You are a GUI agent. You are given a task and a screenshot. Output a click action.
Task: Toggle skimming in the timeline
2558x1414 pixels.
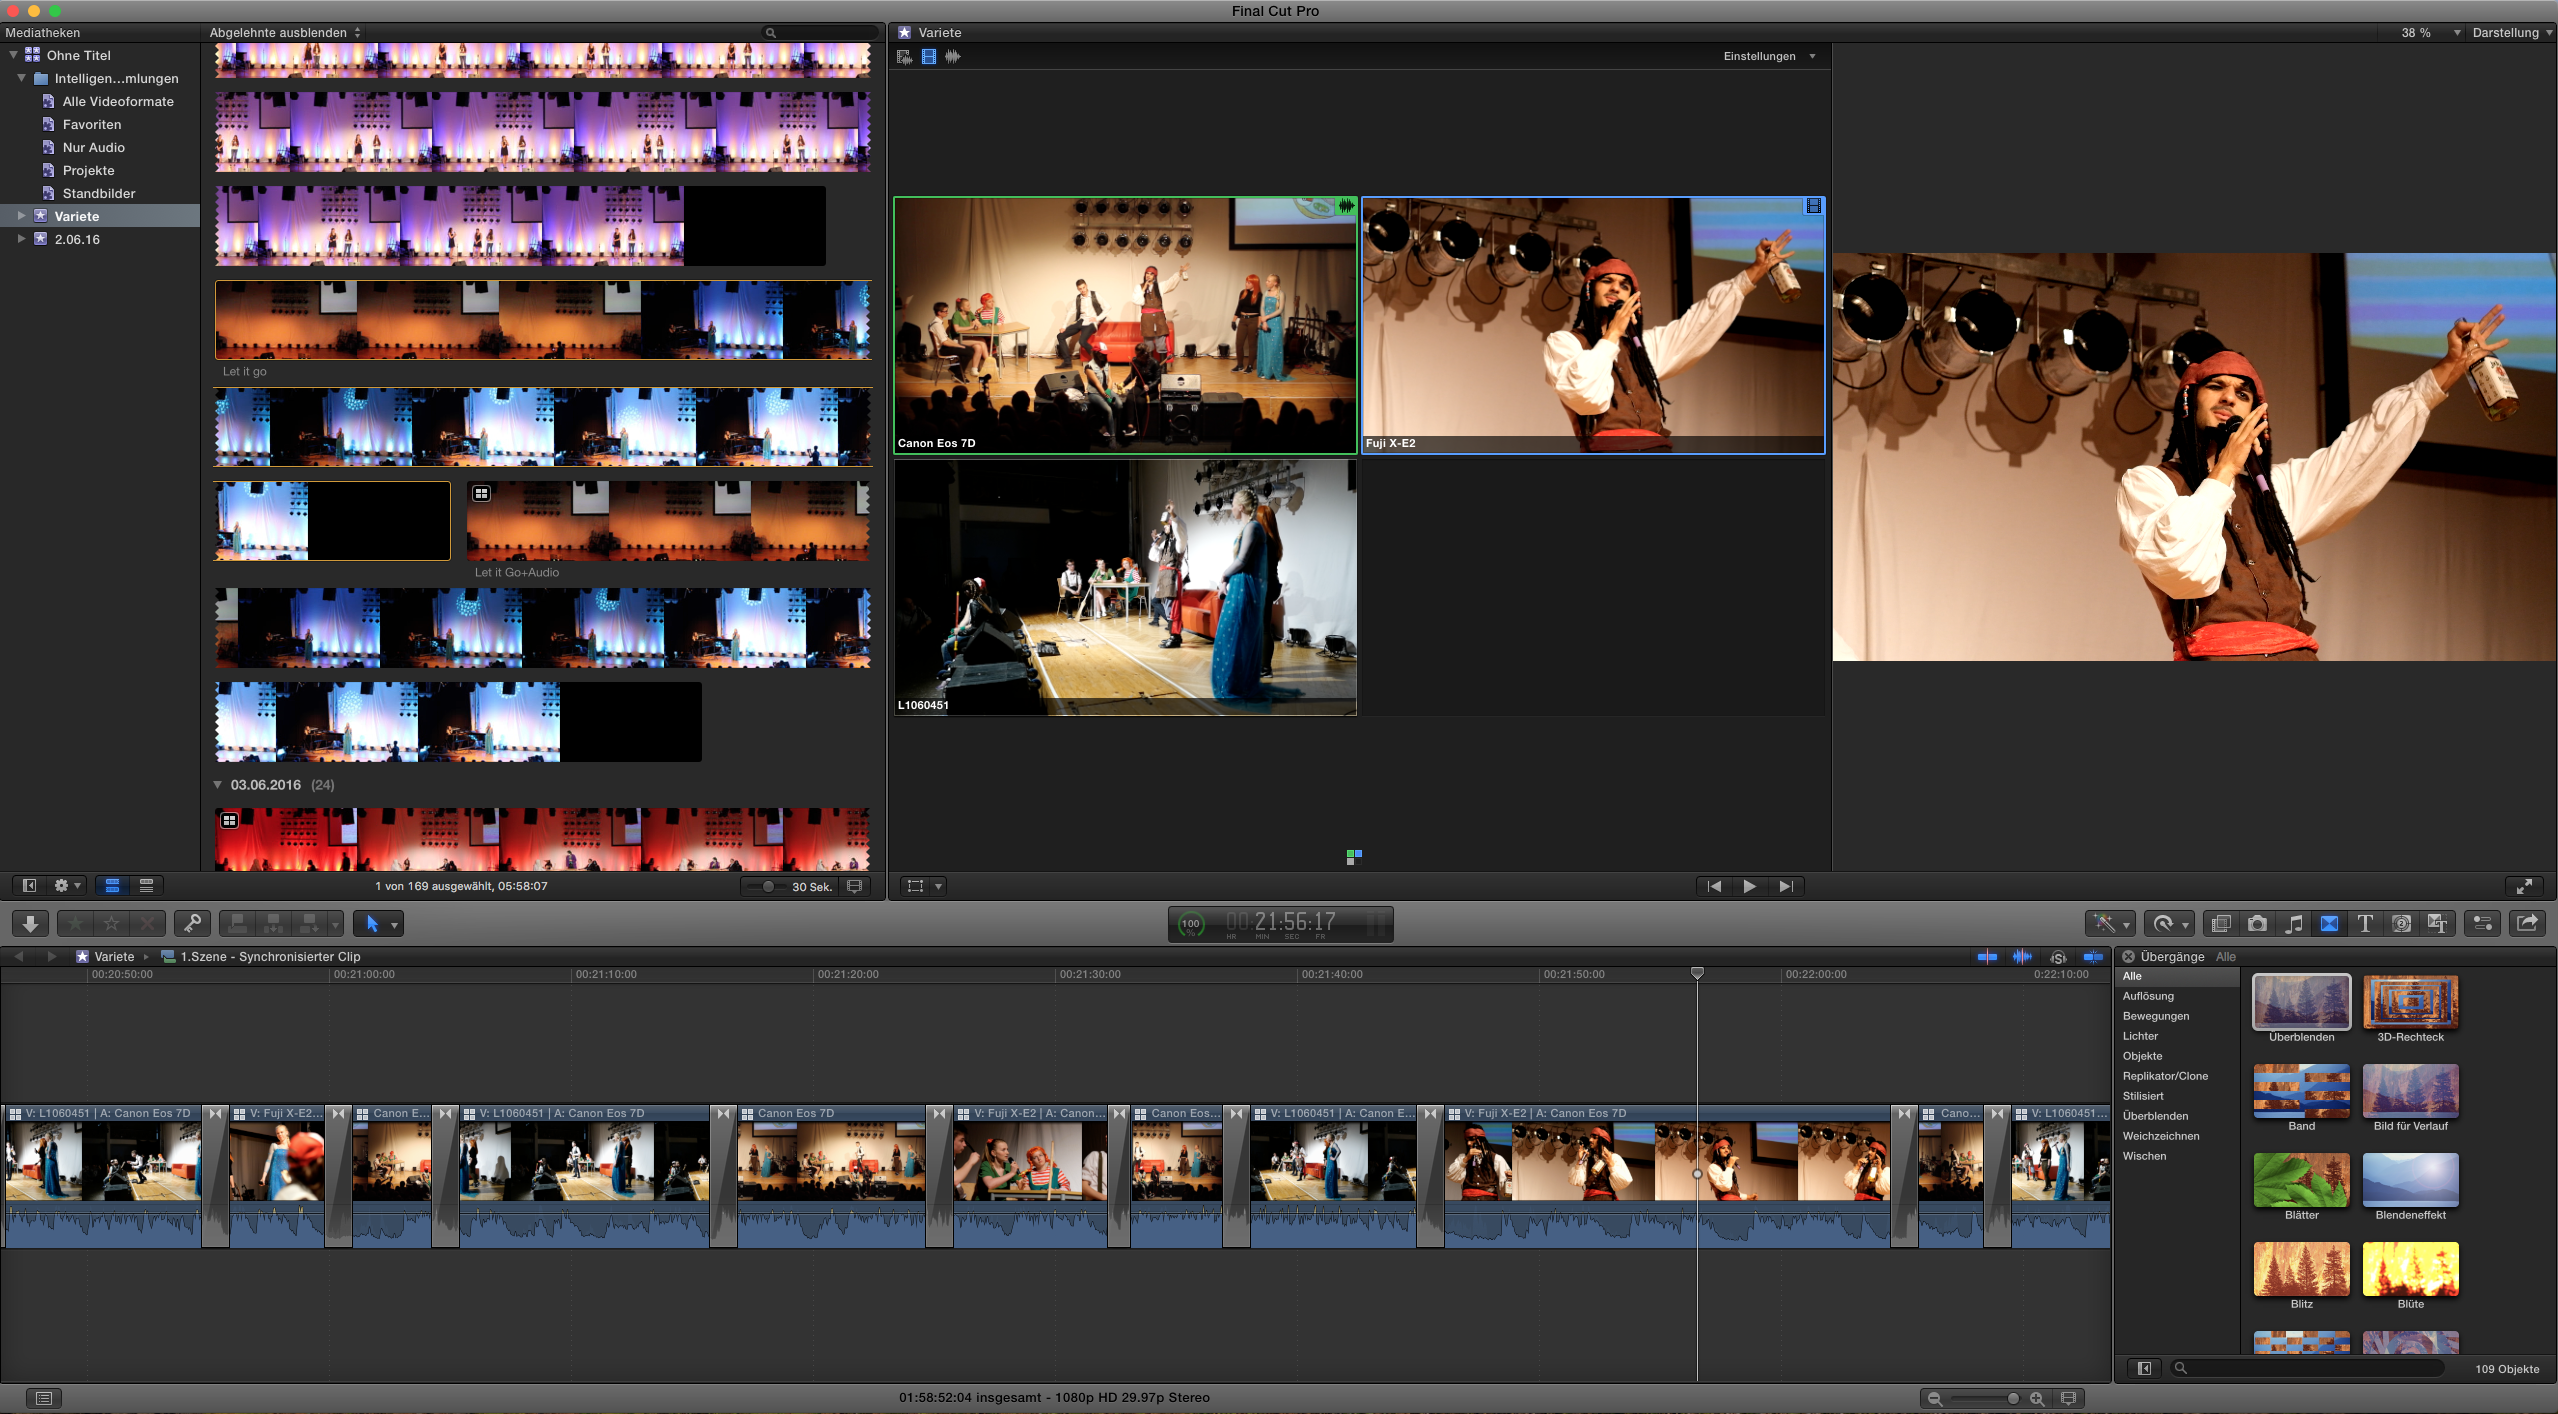1987,957
